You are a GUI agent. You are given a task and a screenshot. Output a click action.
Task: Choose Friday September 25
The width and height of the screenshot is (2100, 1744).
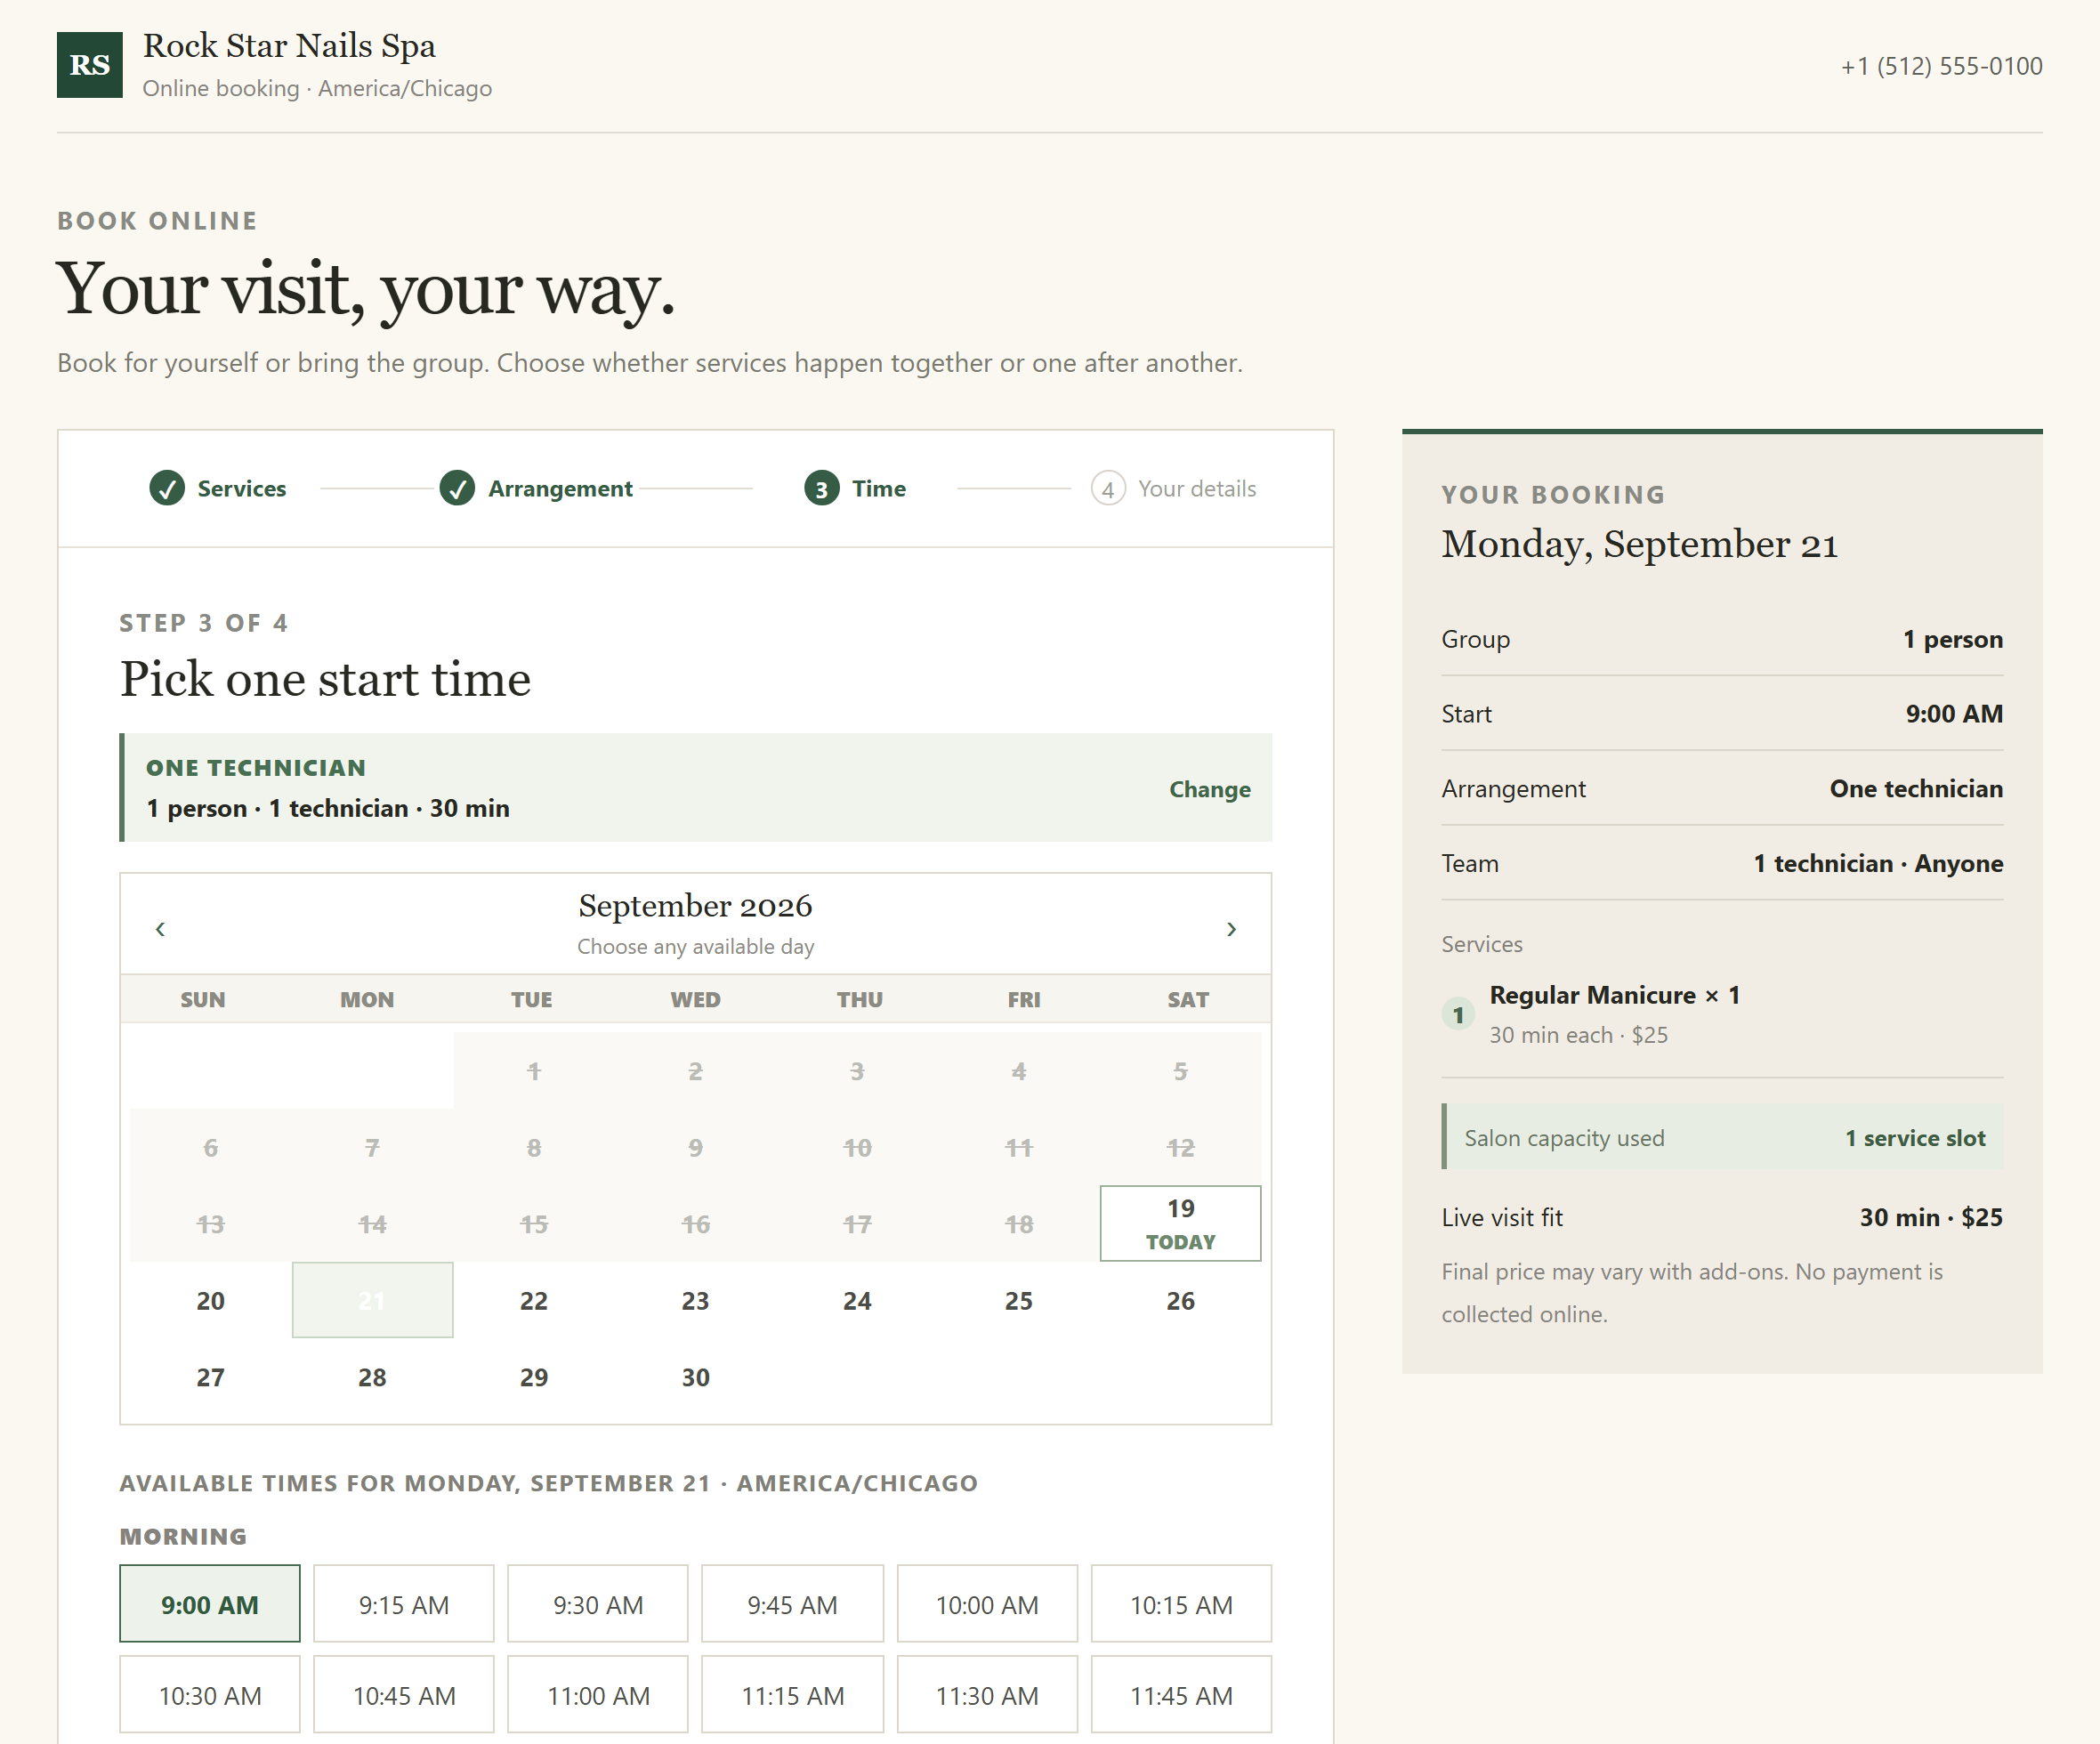1019,1300
